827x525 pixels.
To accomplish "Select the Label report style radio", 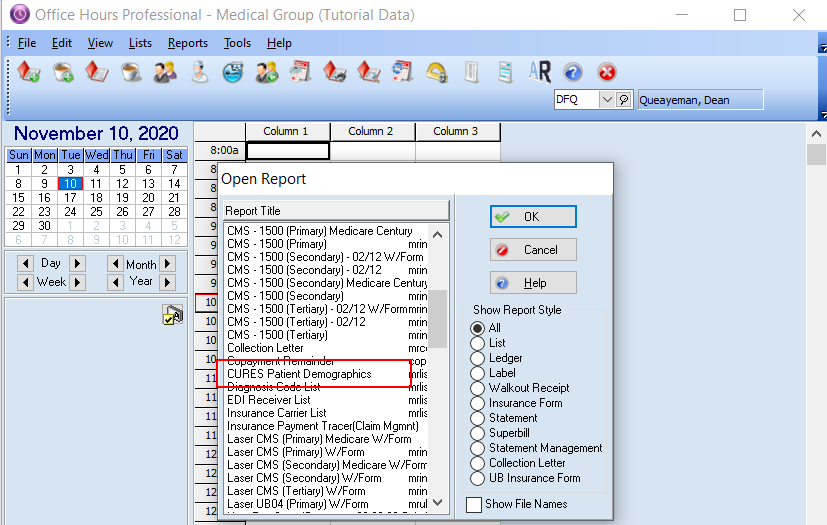I will (477, 373).
